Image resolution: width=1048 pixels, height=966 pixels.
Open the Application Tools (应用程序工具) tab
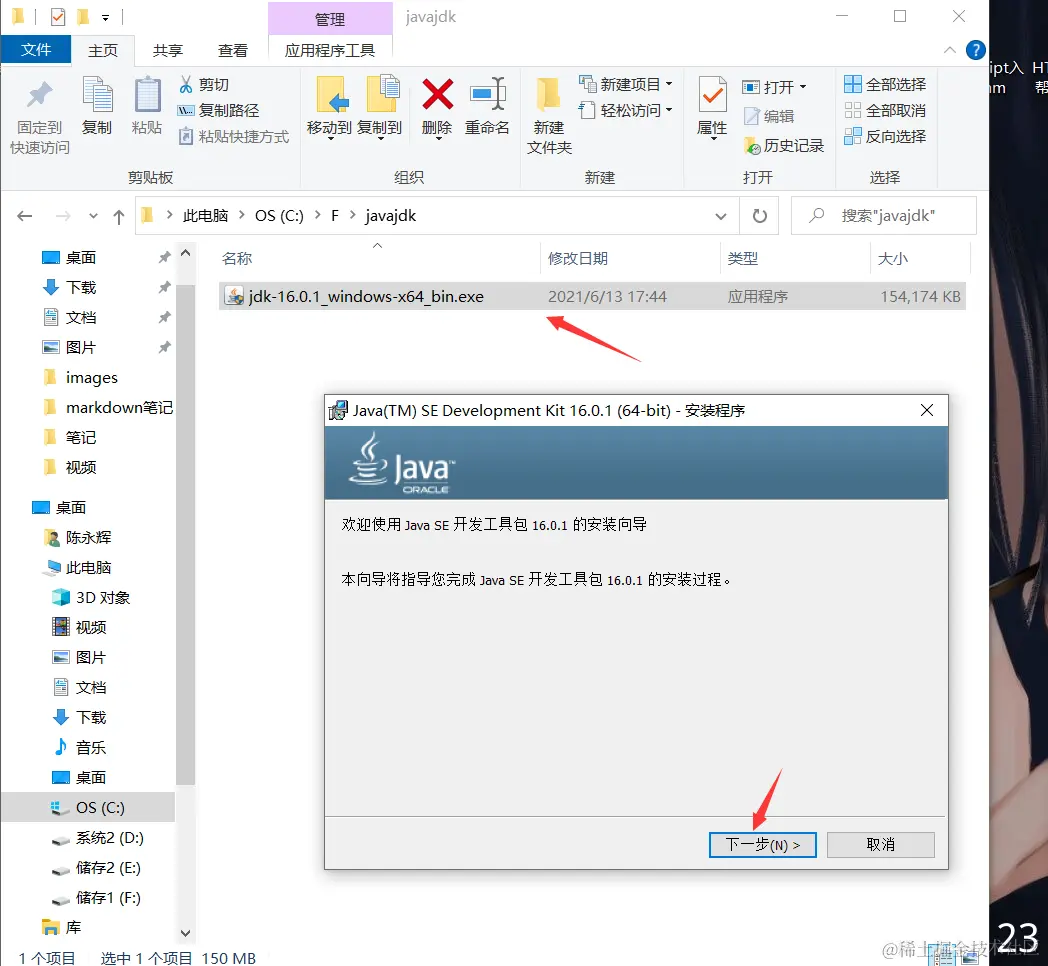click(330, 50)
